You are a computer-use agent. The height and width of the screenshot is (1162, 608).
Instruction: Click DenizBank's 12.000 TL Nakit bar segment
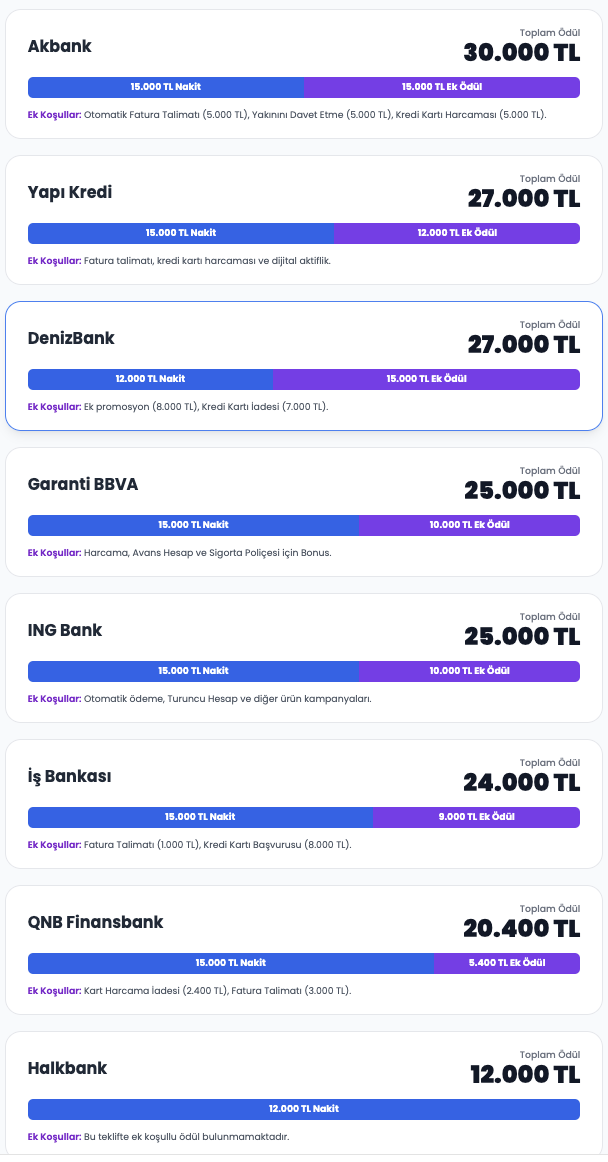pos(151,379)
